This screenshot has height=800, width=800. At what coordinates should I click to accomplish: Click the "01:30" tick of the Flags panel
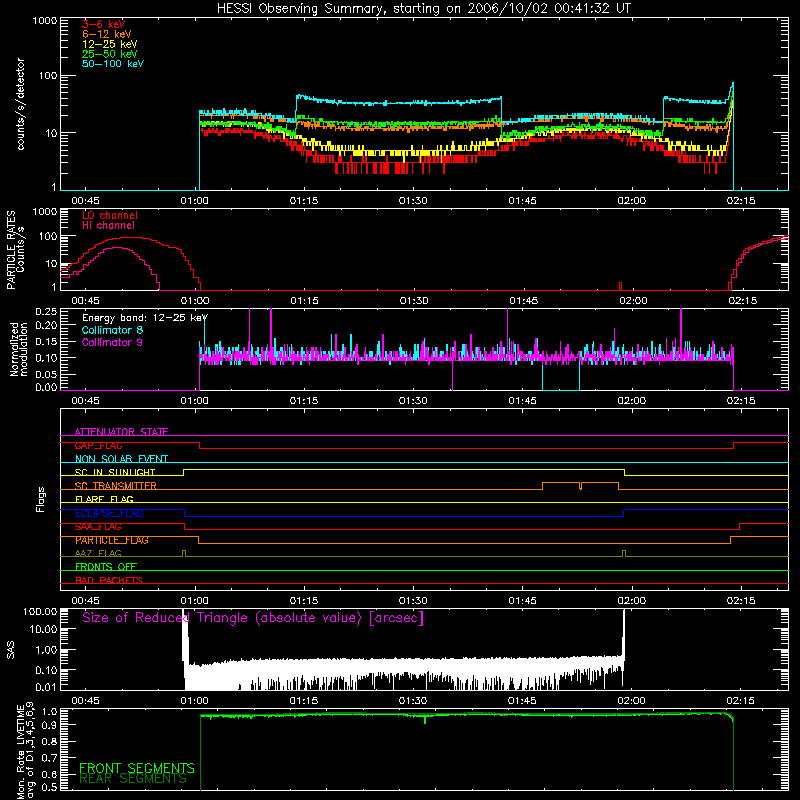[x=413, y=601]
